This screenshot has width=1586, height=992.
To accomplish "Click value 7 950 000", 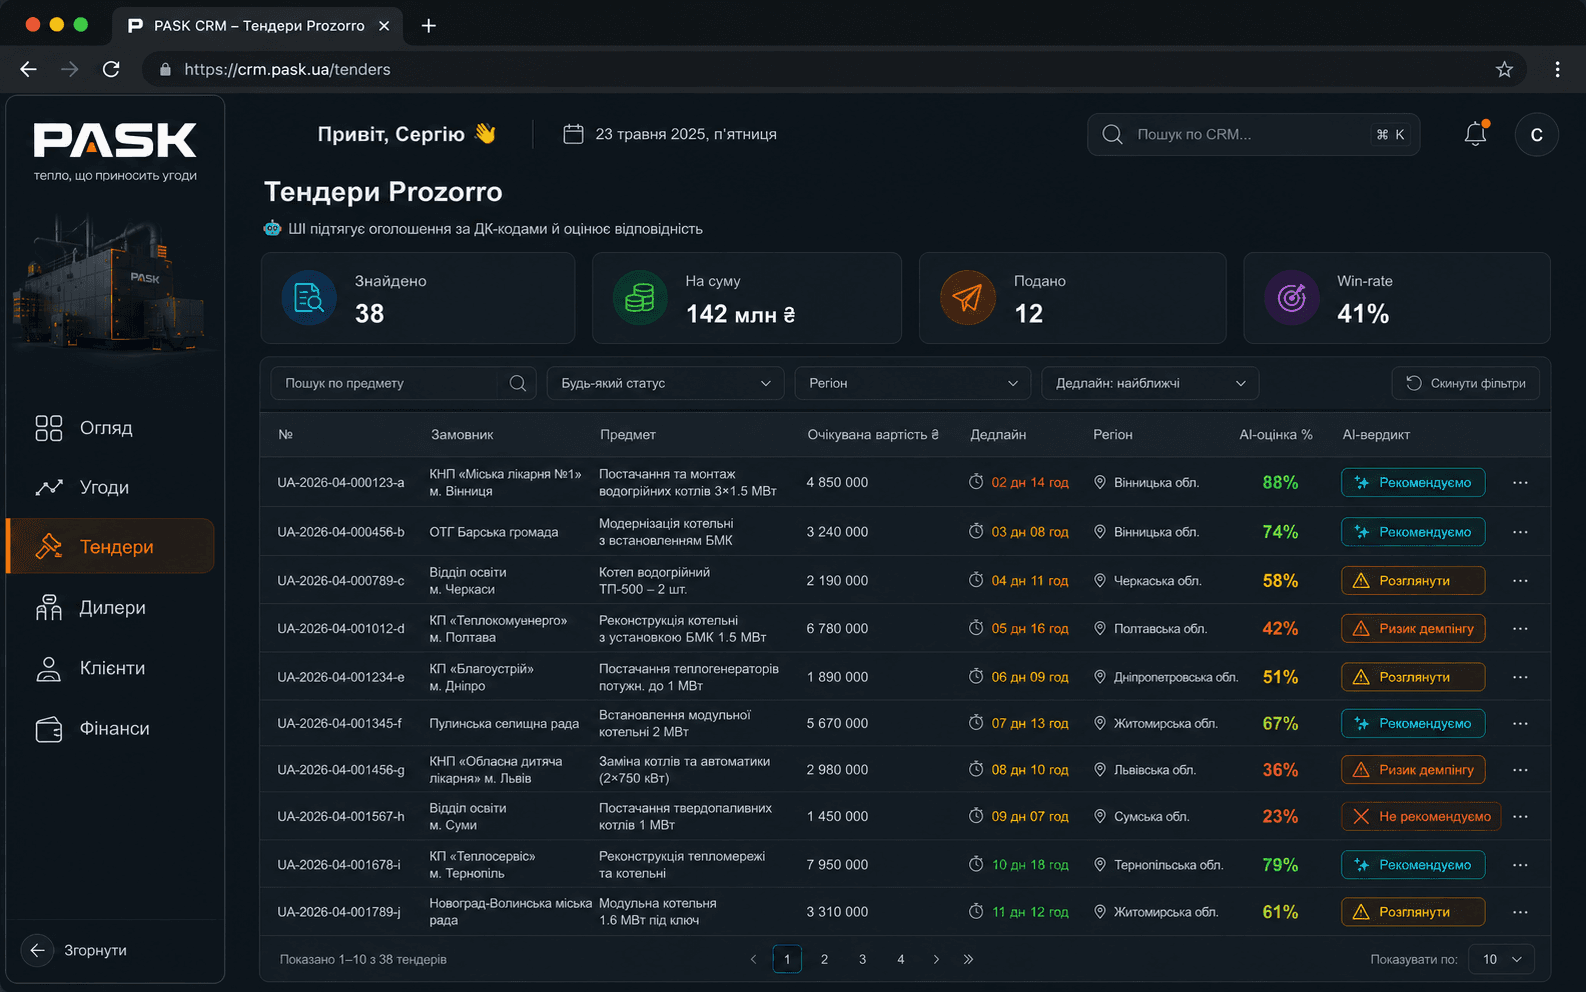I will (x=838, y=865).
